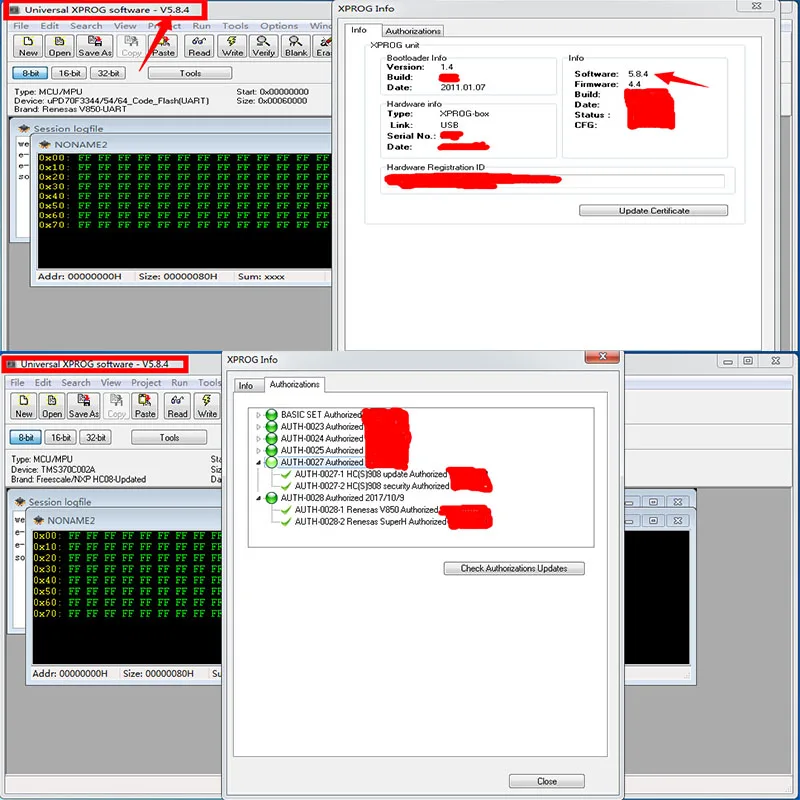Image resolution: width=800 pixels, height=800 pixels.
Task: Select 16-bit view in lower window
Action: tap(61, 437)
